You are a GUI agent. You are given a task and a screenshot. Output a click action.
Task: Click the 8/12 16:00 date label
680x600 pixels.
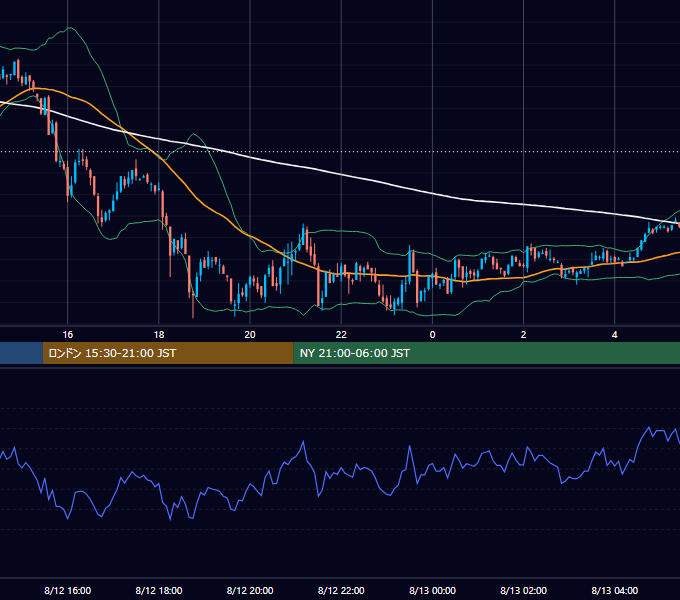coord(68,590)
